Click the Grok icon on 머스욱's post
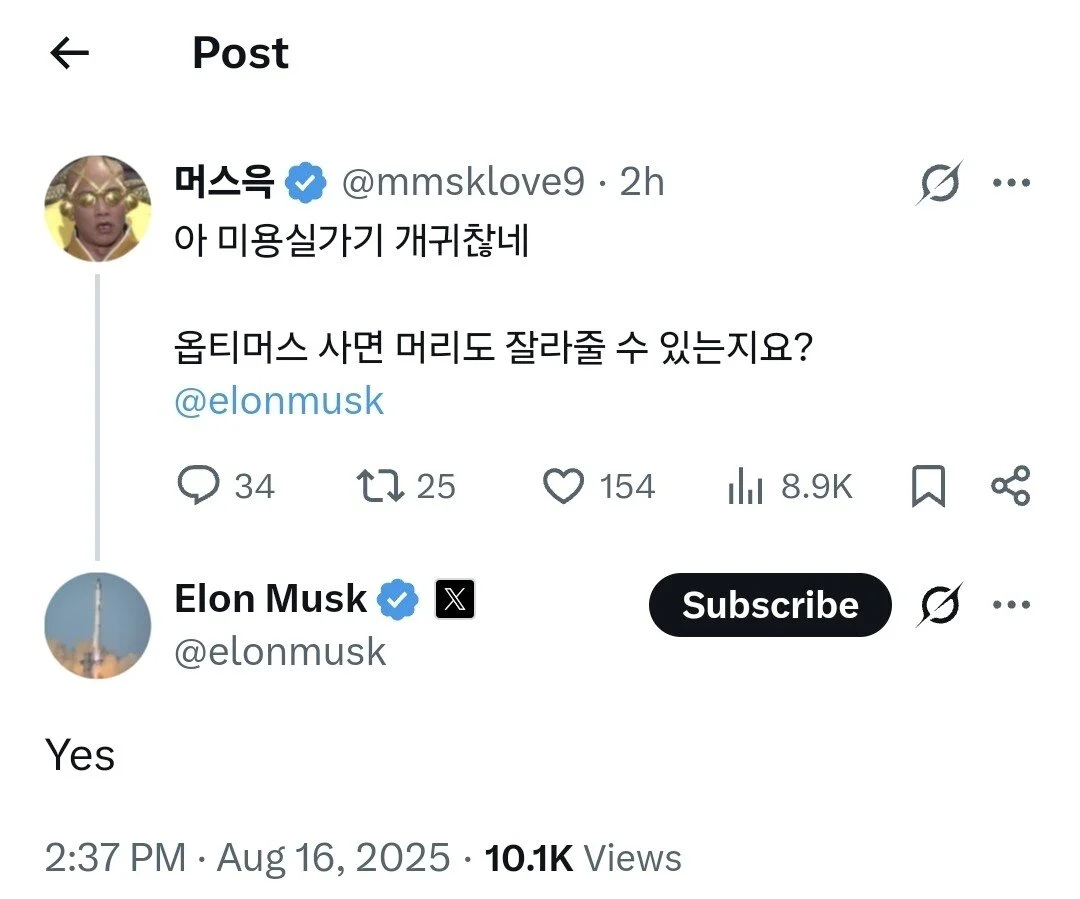The width and height of the screenshot is (1080, 899). point(939,183)
